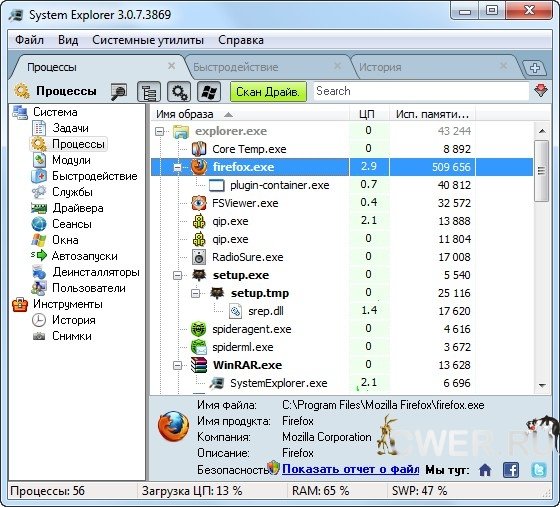Toggle the Windows logo Microsoft processes filter

tap(209, 92)
